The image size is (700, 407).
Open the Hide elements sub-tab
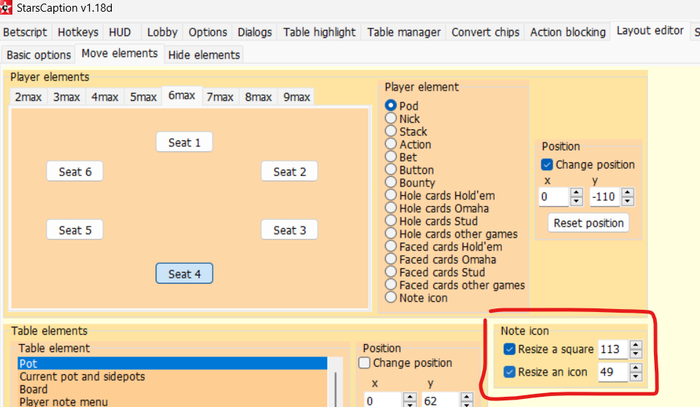(x=204, y=55)
